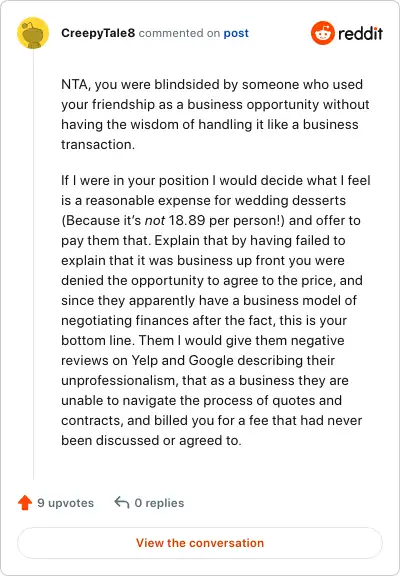
Task: Click the 'commented on' text
Action: [179, 33]
